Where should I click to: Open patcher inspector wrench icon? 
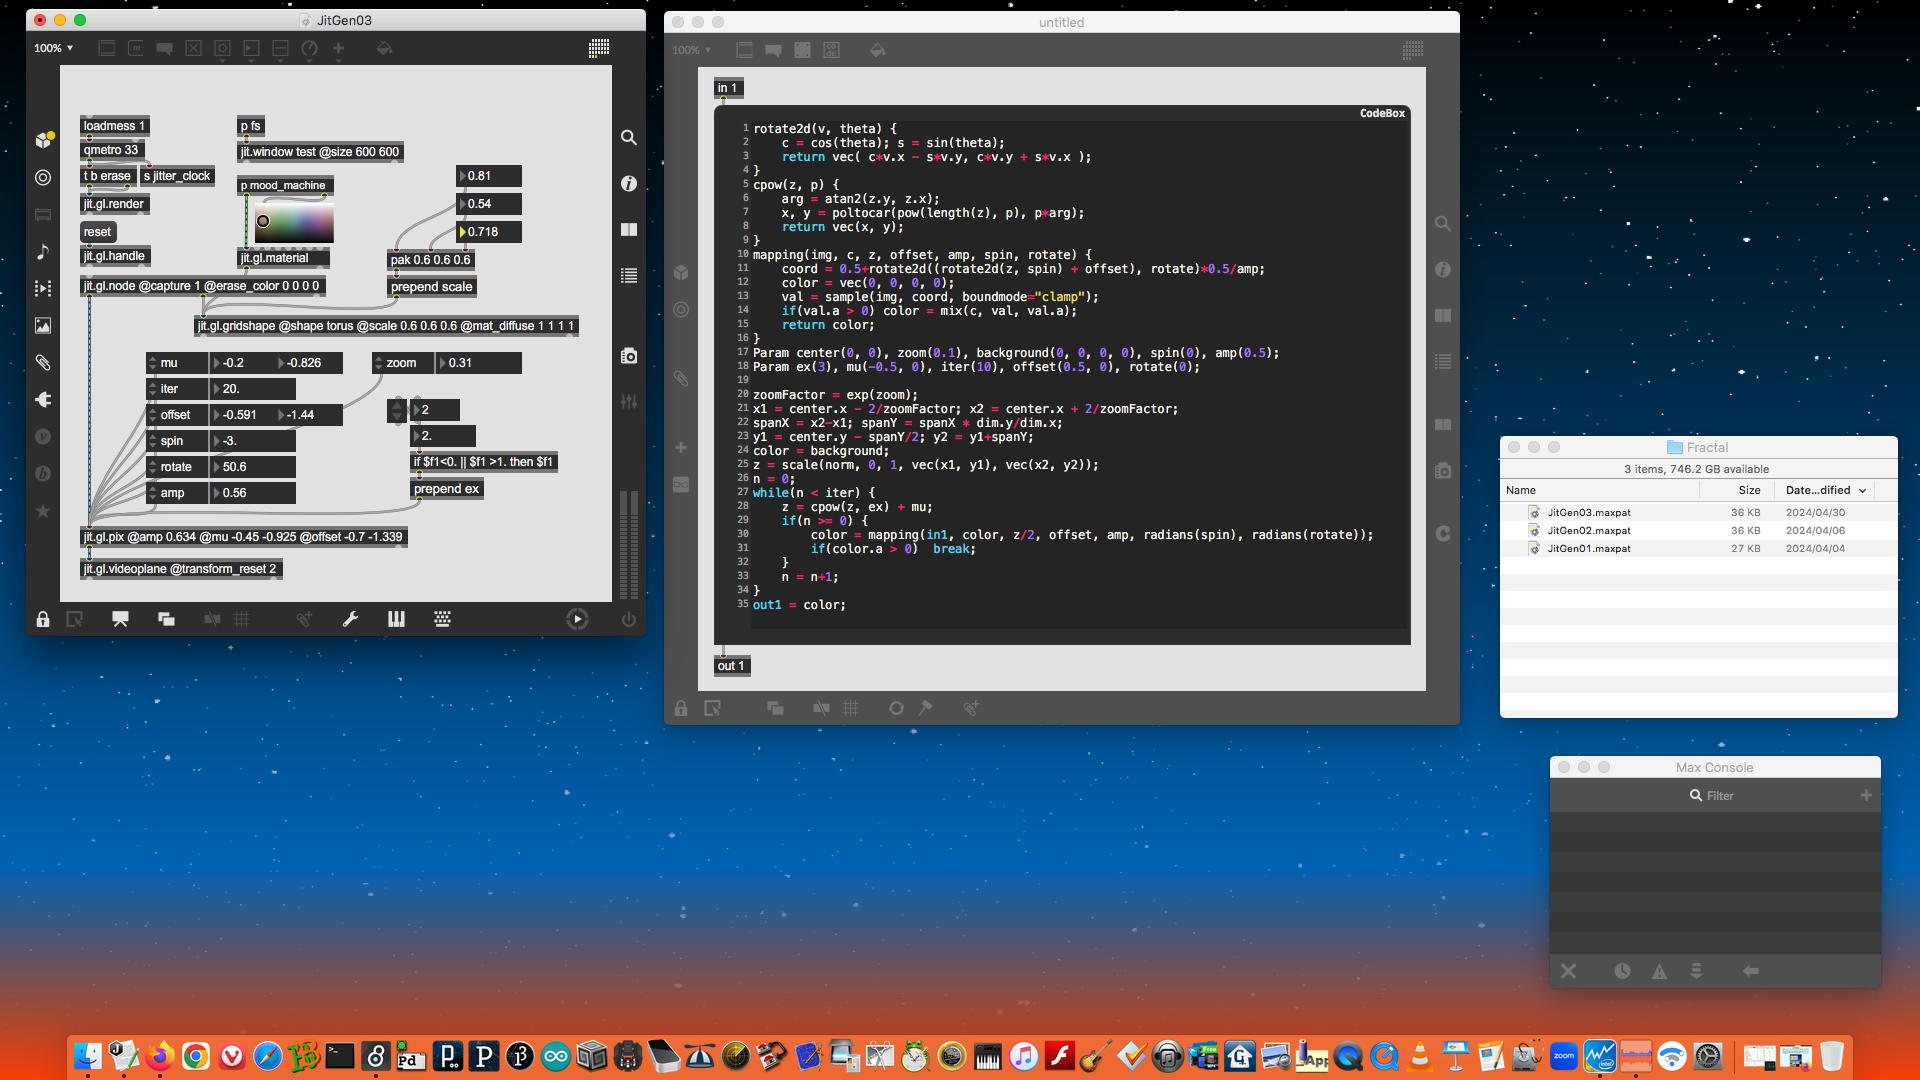(350, 619)
